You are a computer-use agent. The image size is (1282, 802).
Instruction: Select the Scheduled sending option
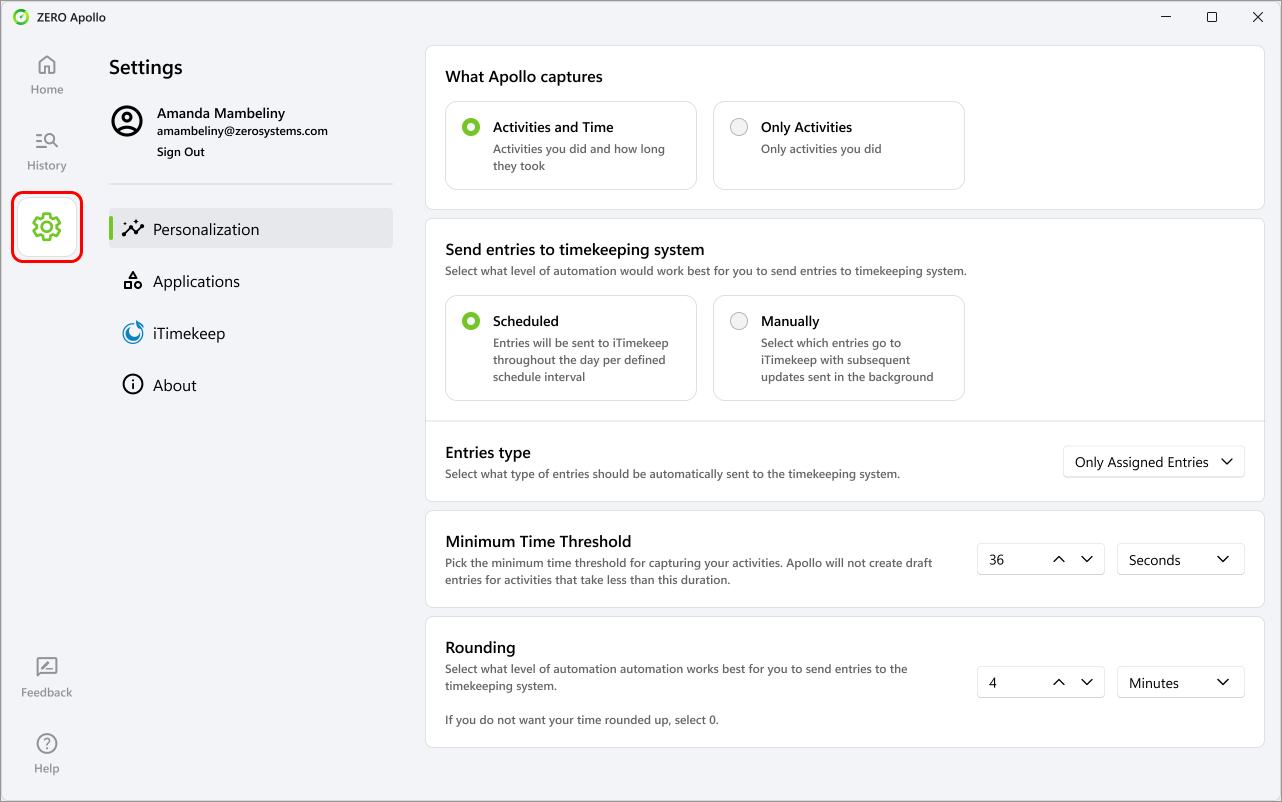click(x=470, y=321)
